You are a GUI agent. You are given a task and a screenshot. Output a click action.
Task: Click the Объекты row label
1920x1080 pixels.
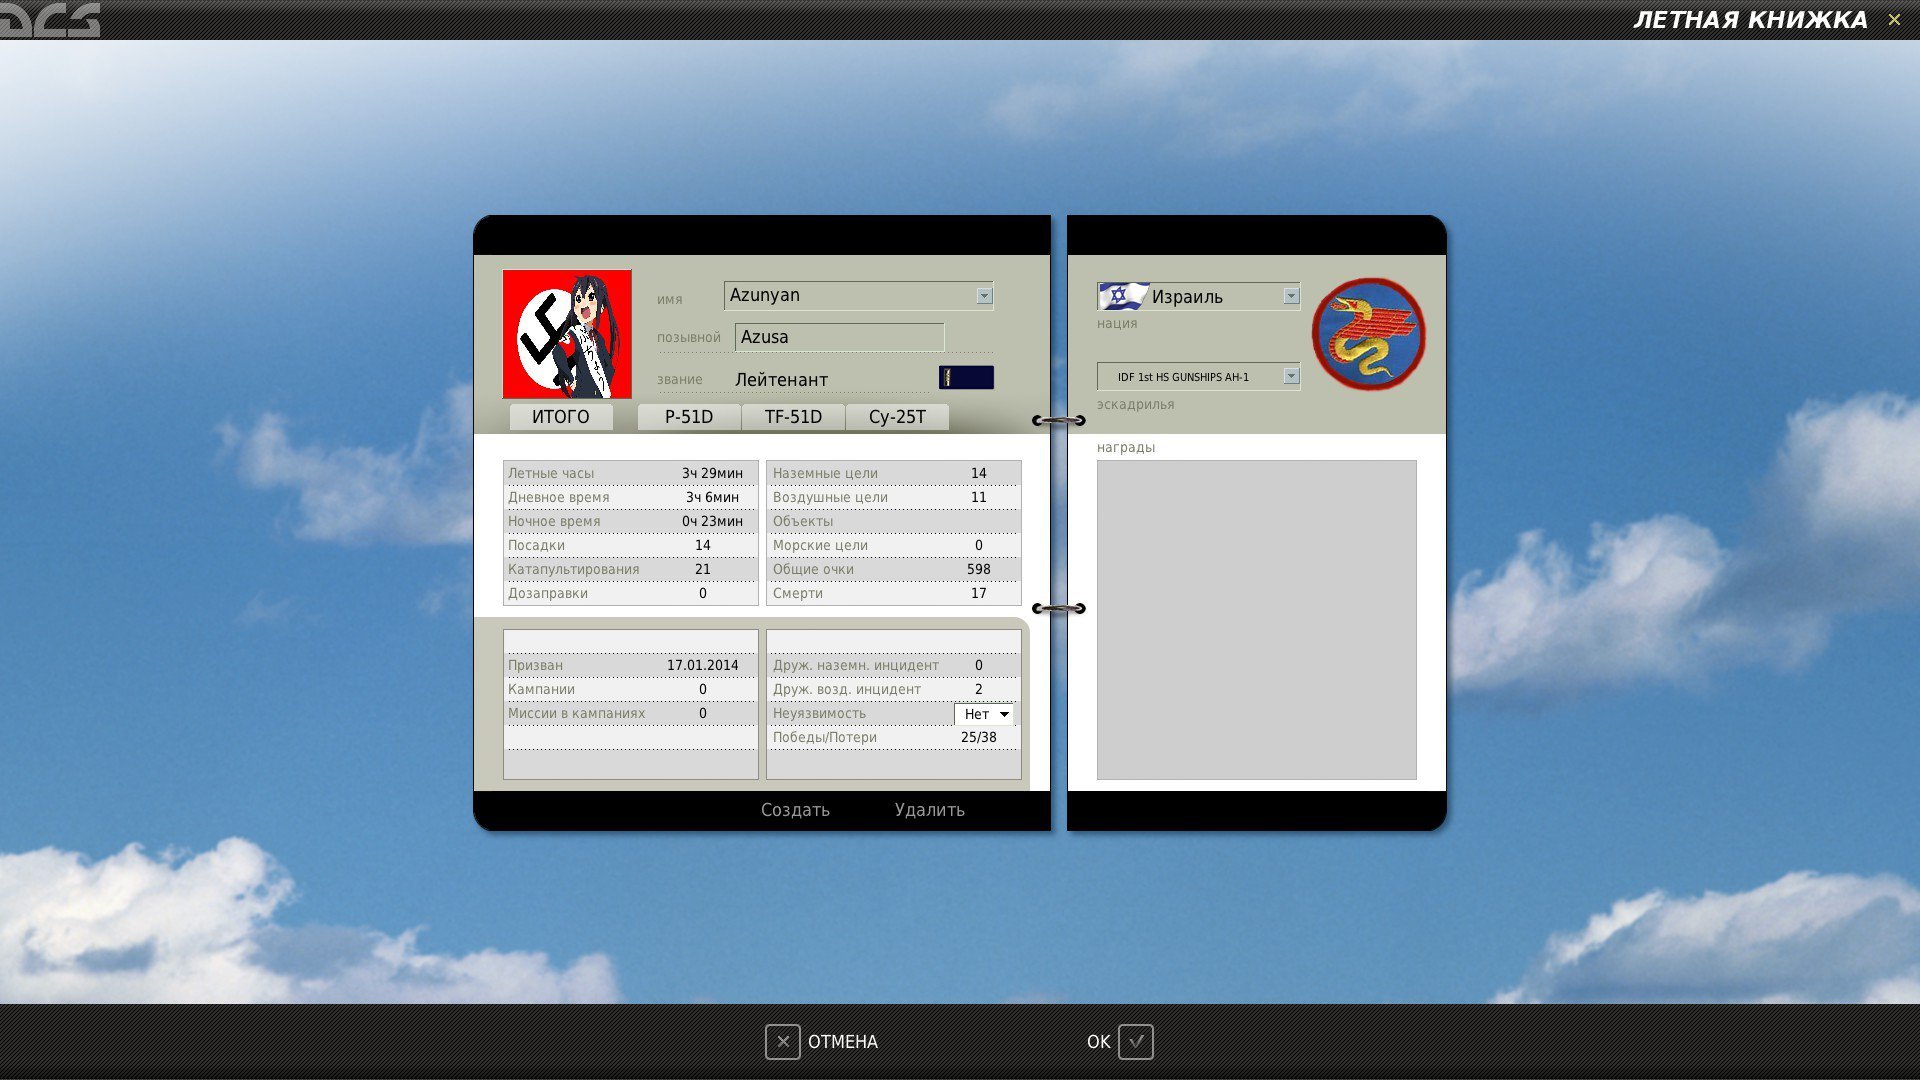[x=802, y=521]
